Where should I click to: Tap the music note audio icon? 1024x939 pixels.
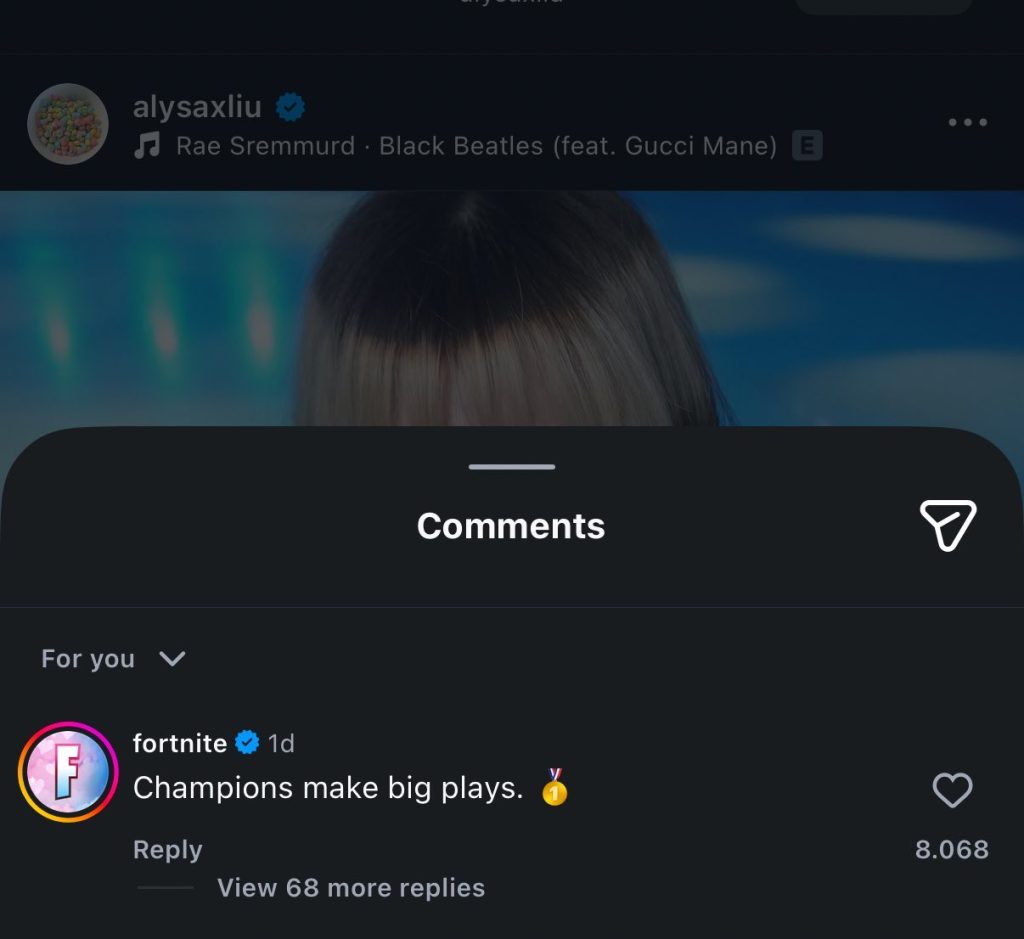coord(147,146)
